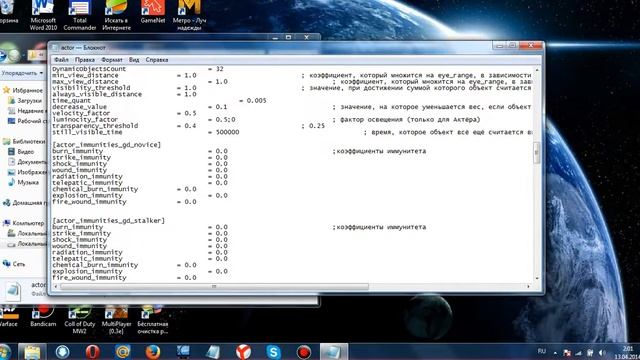Viewport: 640px width, 360px height.
Task: Switch to Explorer folder in taskbar
Action: coord(32,352)
